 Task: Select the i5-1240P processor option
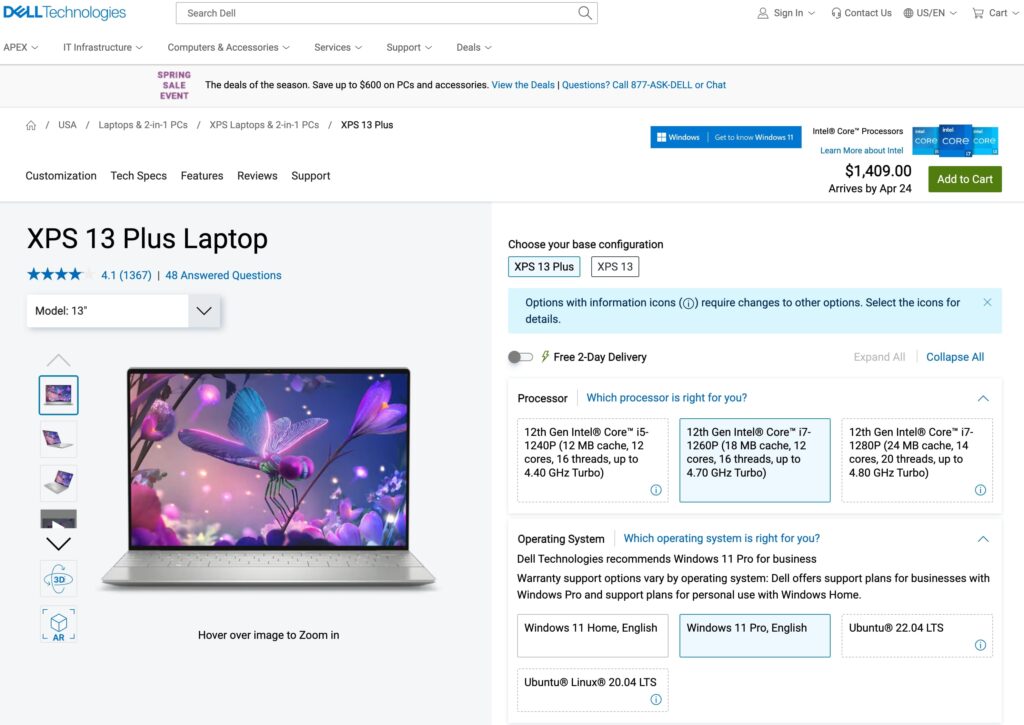tap(592, 460)
